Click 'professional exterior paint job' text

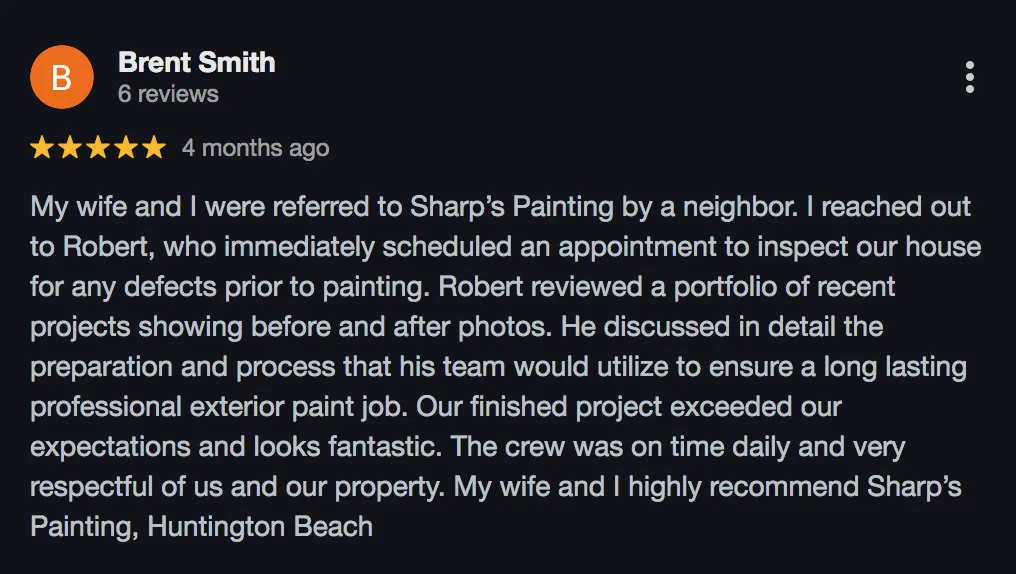[219, 408]
